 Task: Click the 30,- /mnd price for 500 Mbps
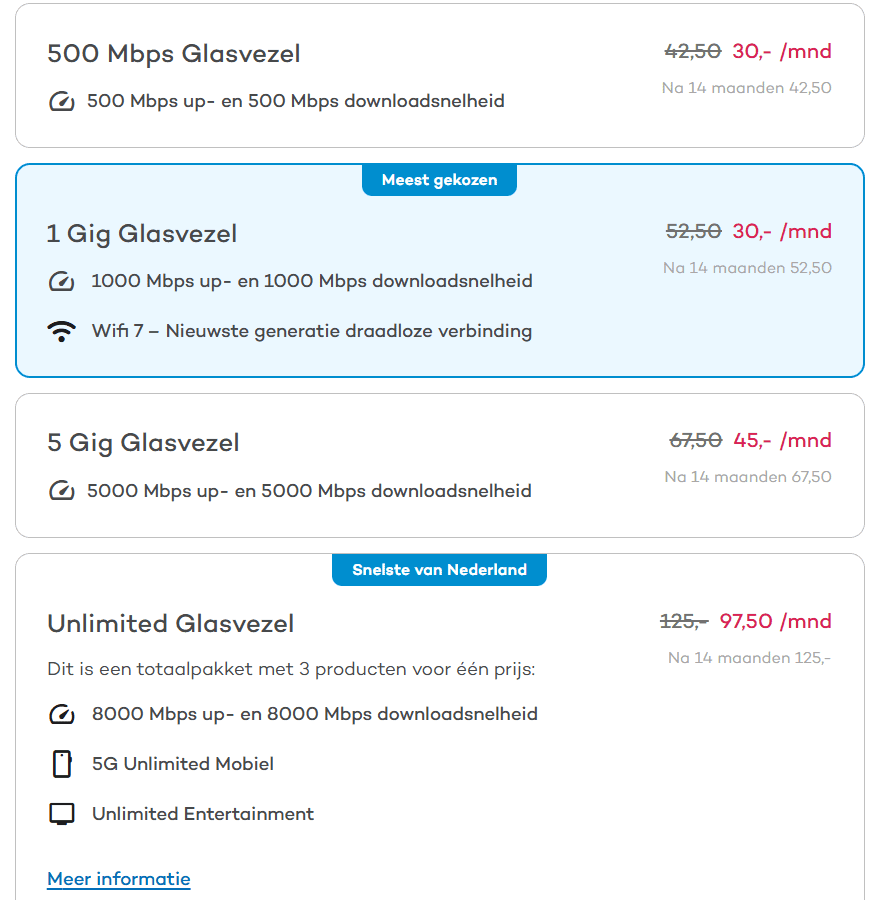781,51
